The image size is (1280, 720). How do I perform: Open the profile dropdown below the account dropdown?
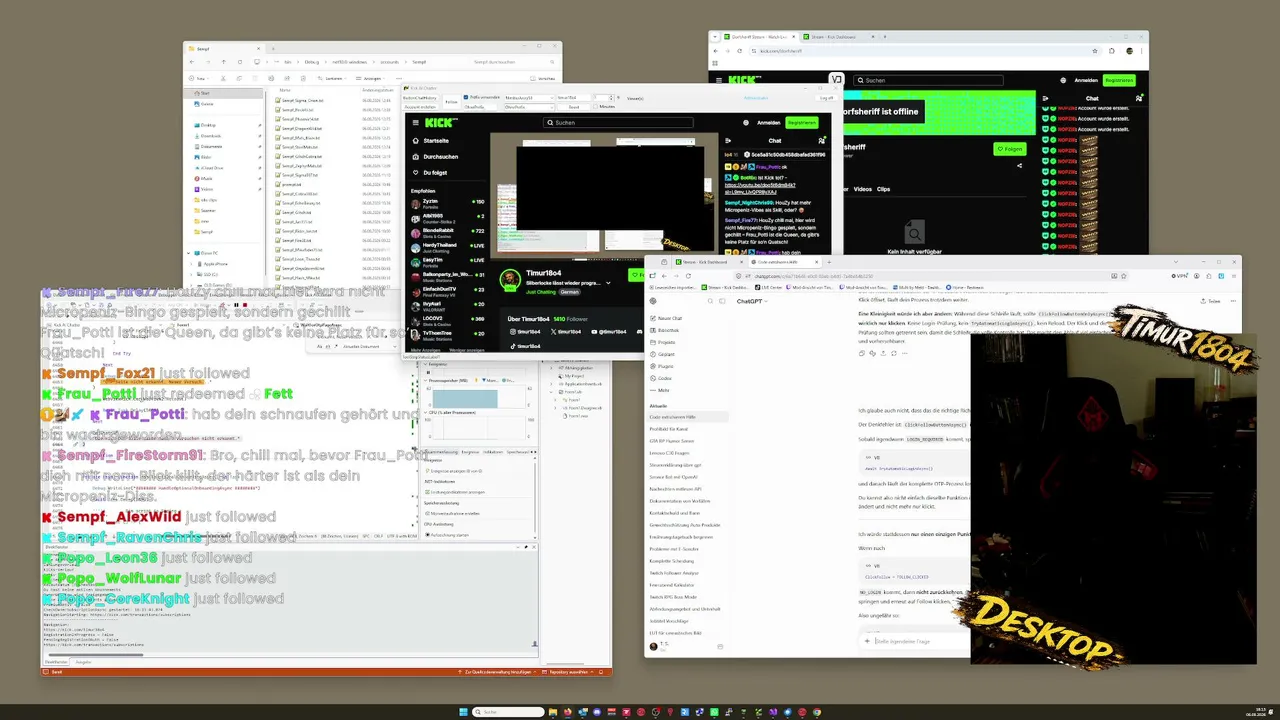click(528, 106)
